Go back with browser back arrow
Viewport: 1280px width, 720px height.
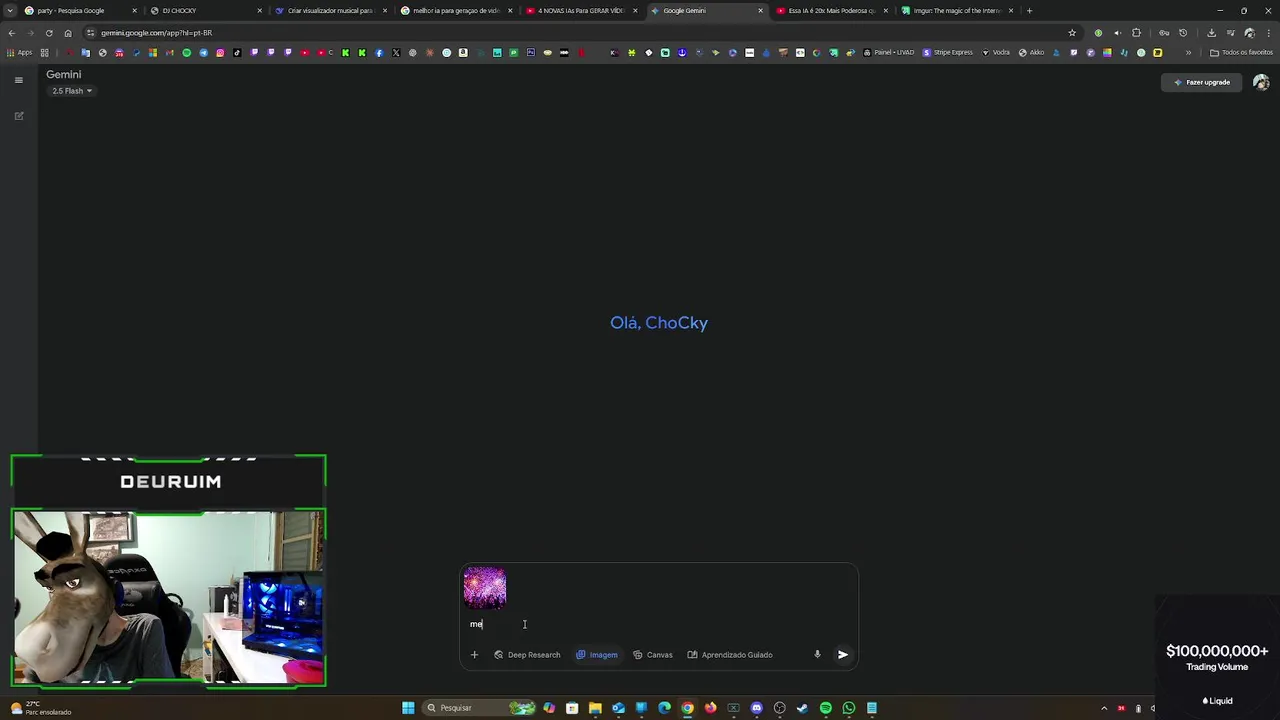(x=11, y=33)
